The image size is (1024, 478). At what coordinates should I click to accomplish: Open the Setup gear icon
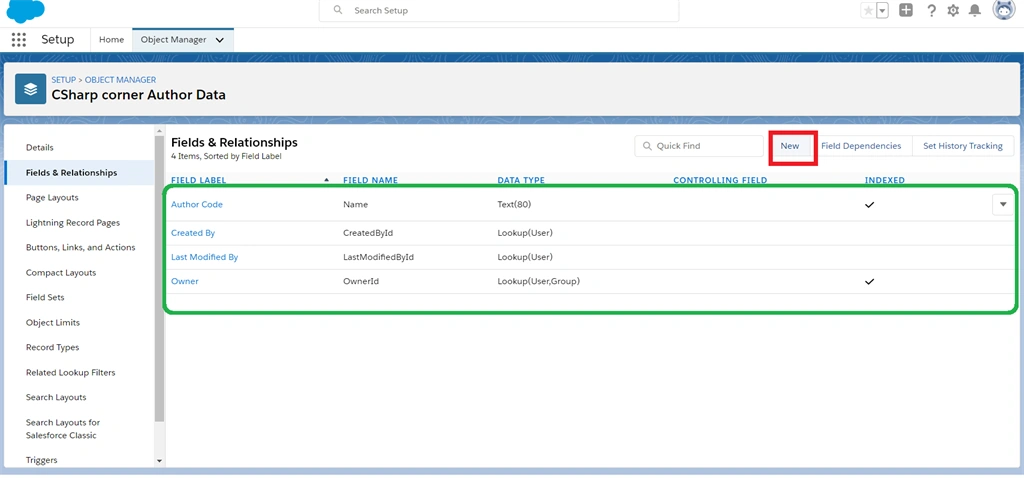[953, 10]
